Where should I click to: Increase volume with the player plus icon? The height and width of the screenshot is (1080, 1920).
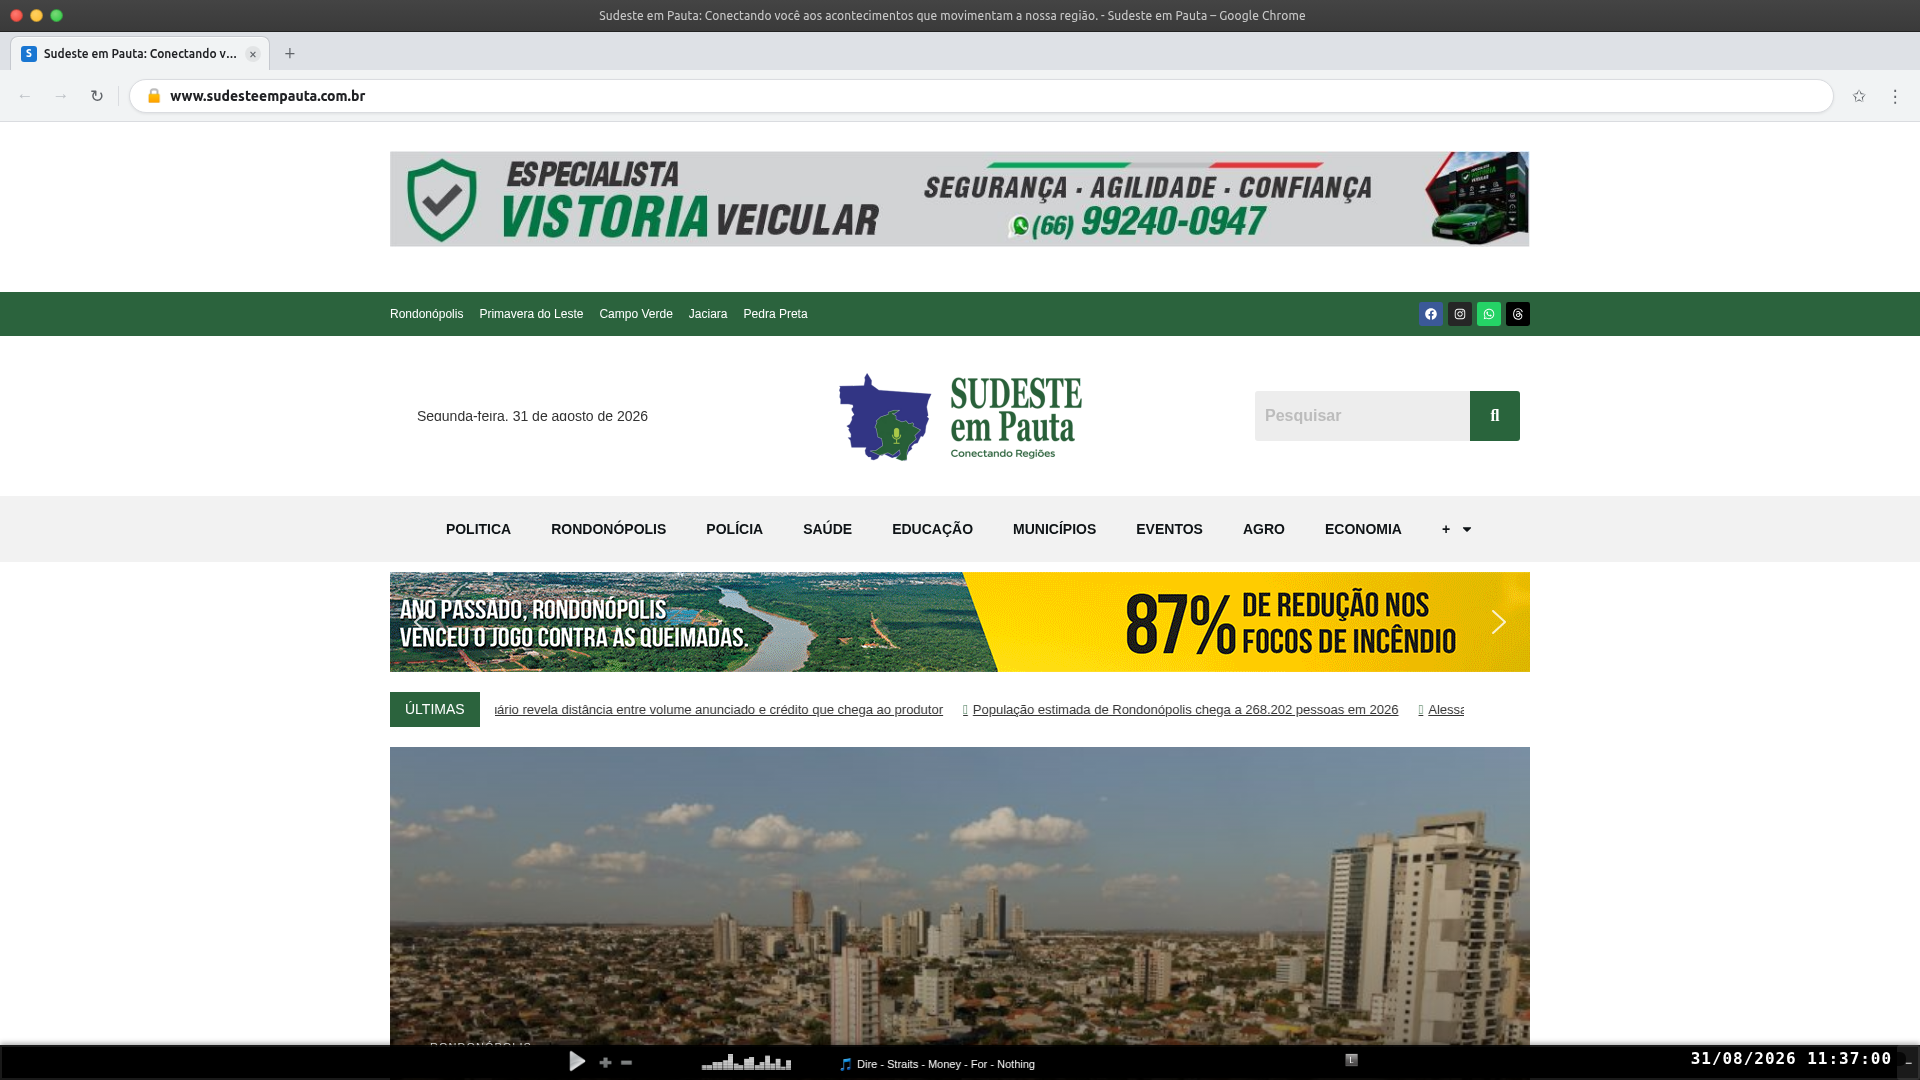(605, 1062)
